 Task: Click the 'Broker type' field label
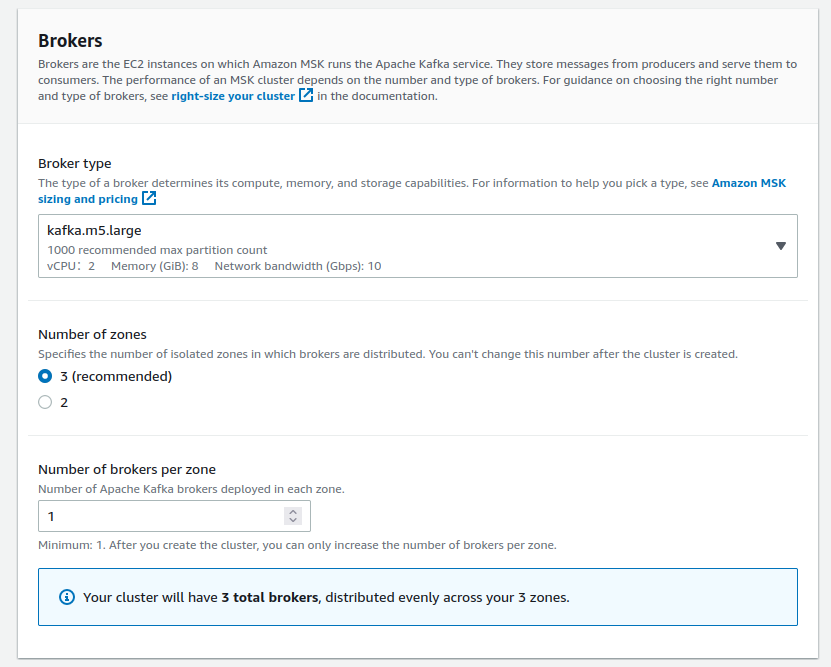(75, 164)
